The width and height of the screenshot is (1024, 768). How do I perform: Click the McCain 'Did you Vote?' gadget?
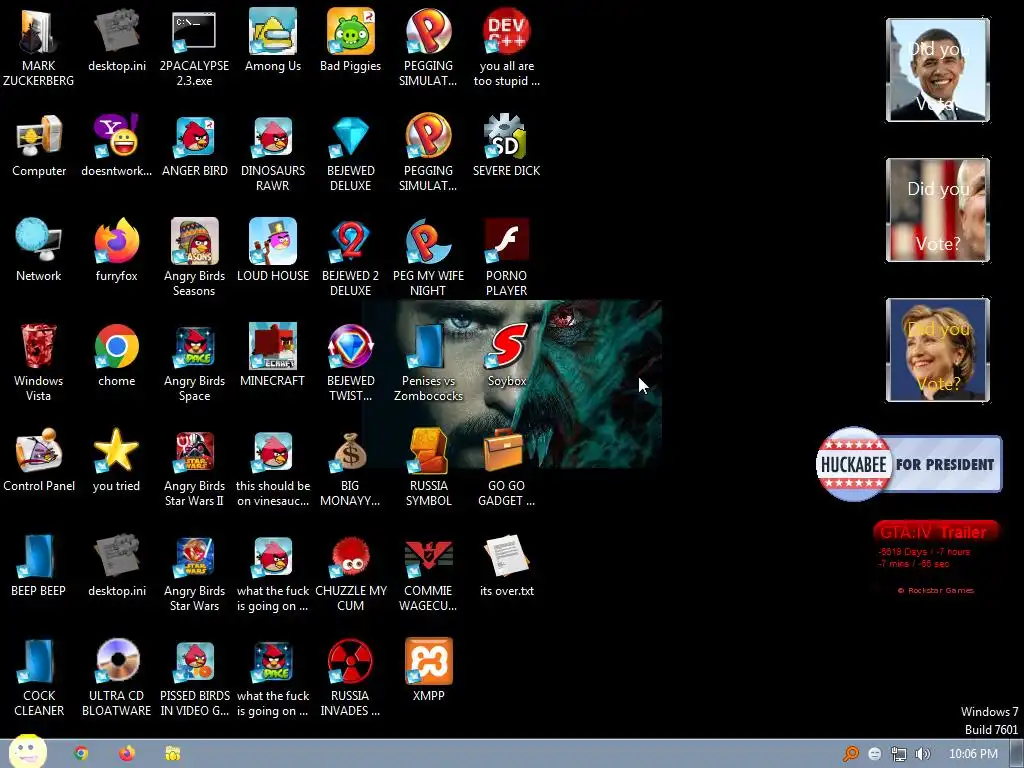(x=938, y=210)
